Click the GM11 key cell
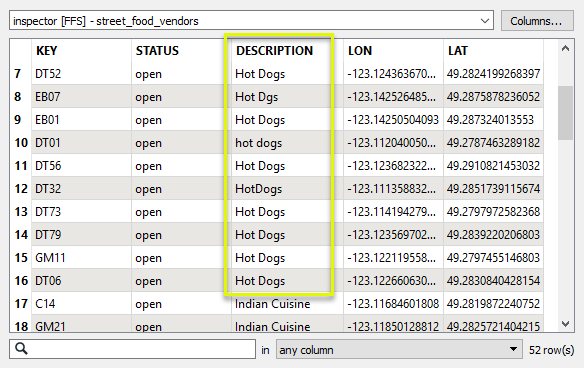The image size is (584, 368). [x=81, y=258]
